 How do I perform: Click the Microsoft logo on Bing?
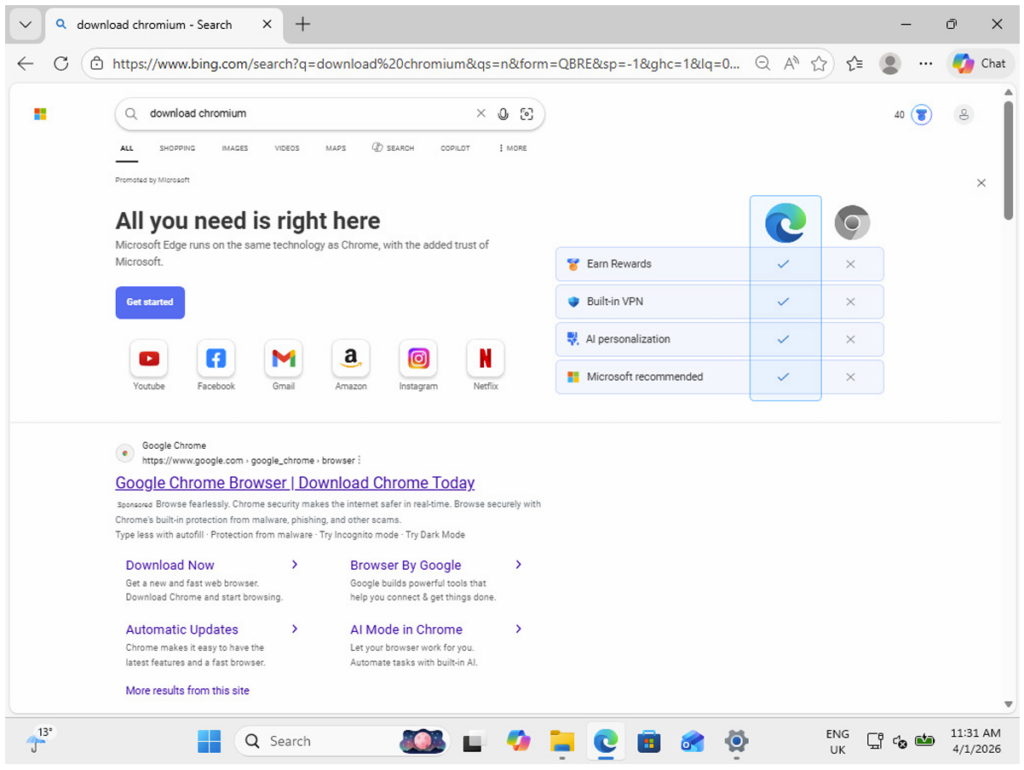tap(40, 114)
